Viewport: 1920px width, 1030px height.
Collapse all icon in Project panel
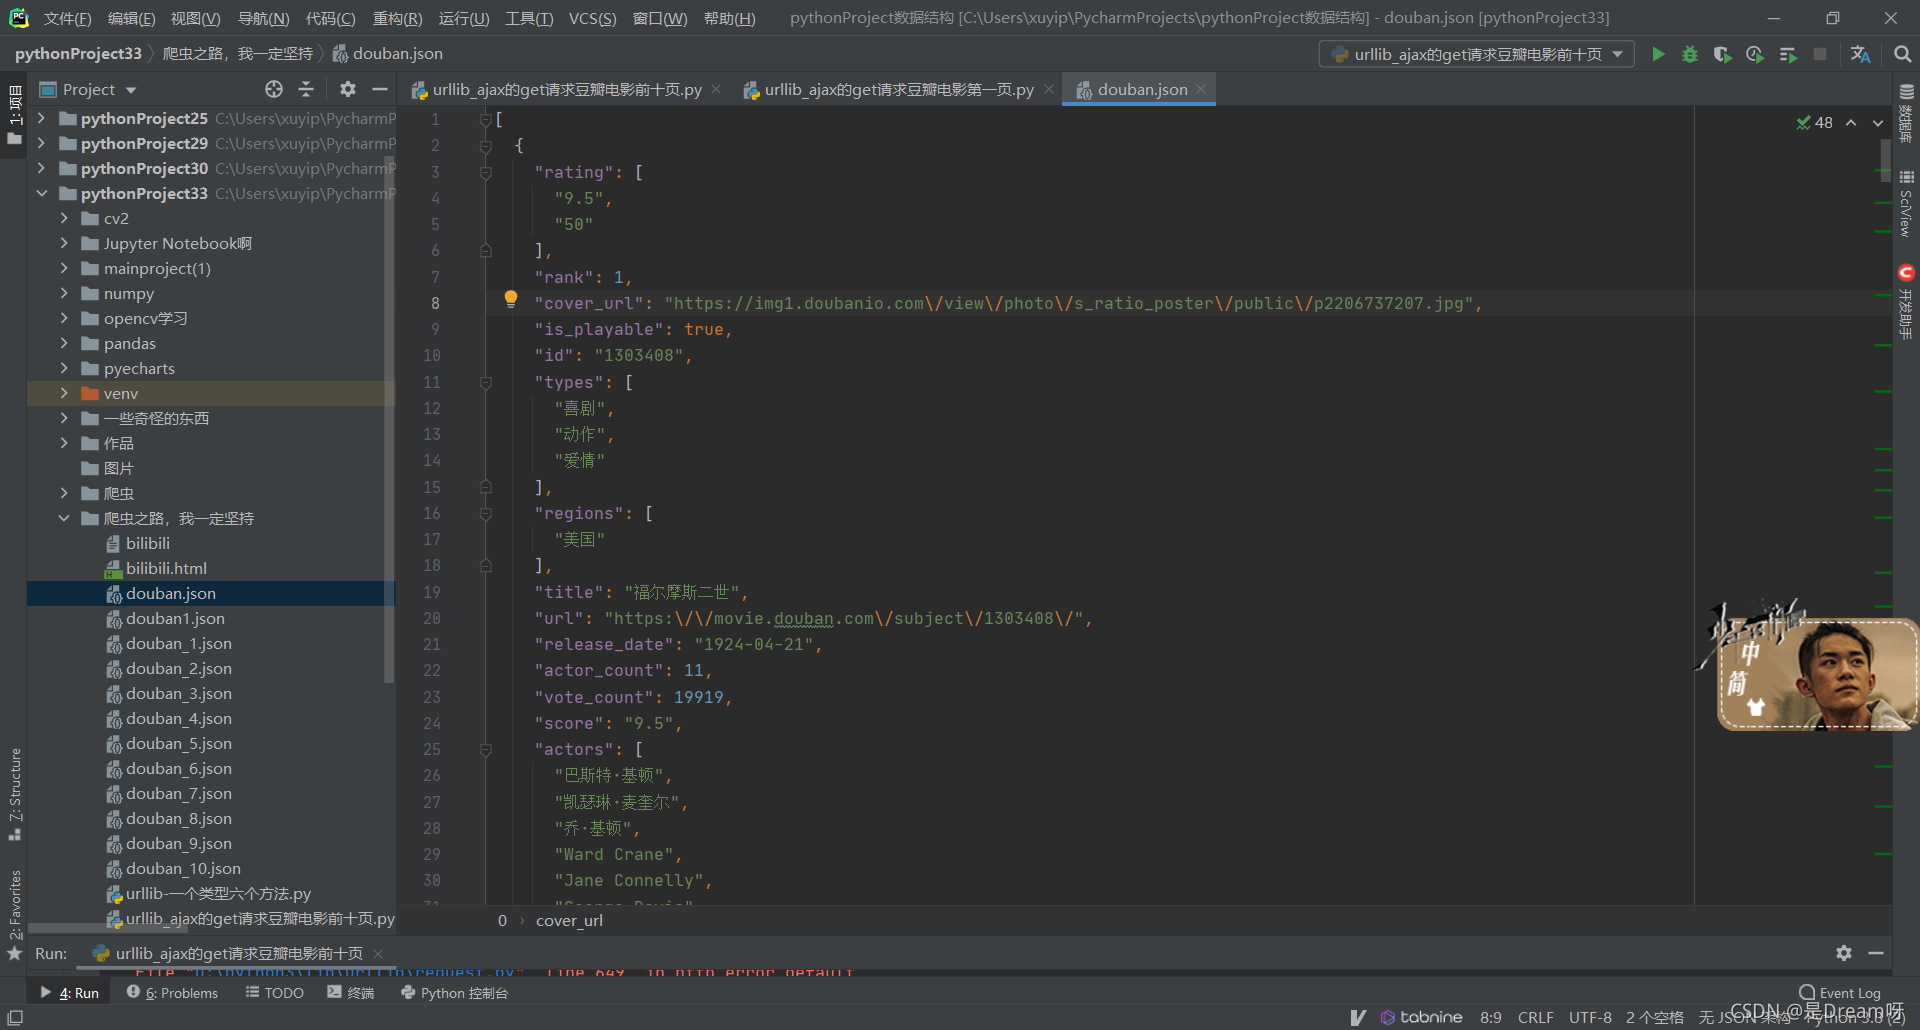click(x=306, y=89)
